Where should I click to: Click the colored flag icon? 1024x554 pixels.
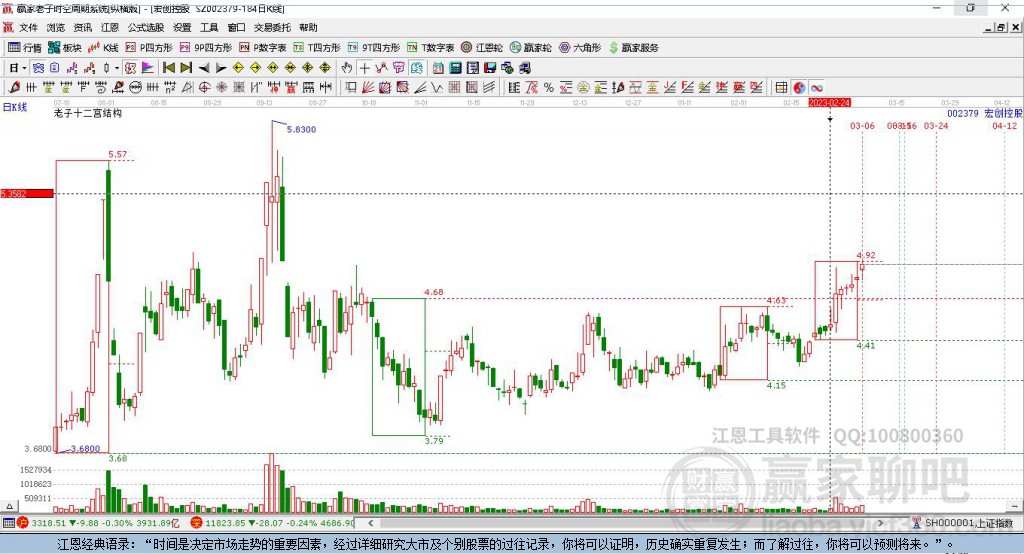click(148, 68)
